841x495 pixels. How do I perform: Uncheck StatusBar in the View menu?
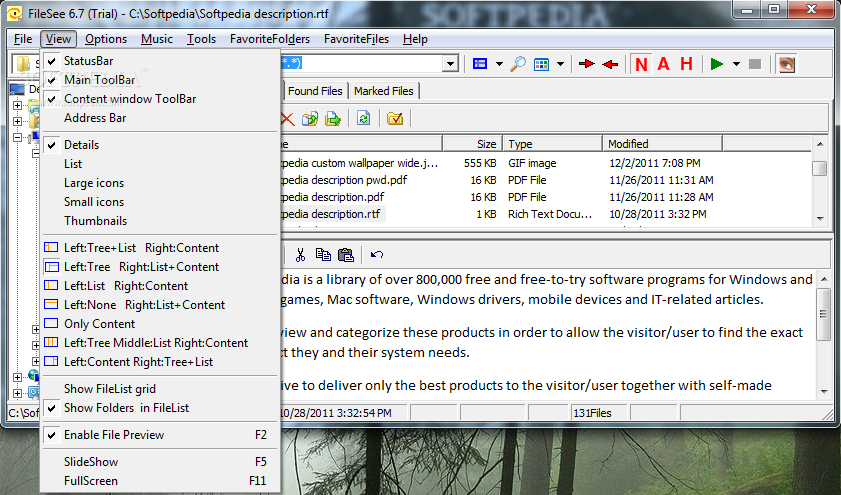pos(160,61)
